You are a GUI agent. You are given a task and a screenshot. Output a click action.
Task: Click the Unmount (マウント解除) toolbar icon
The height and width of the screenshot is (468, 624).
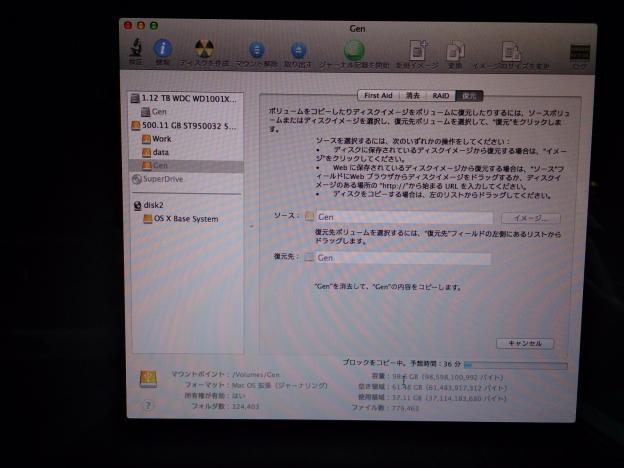pos(257,51)
